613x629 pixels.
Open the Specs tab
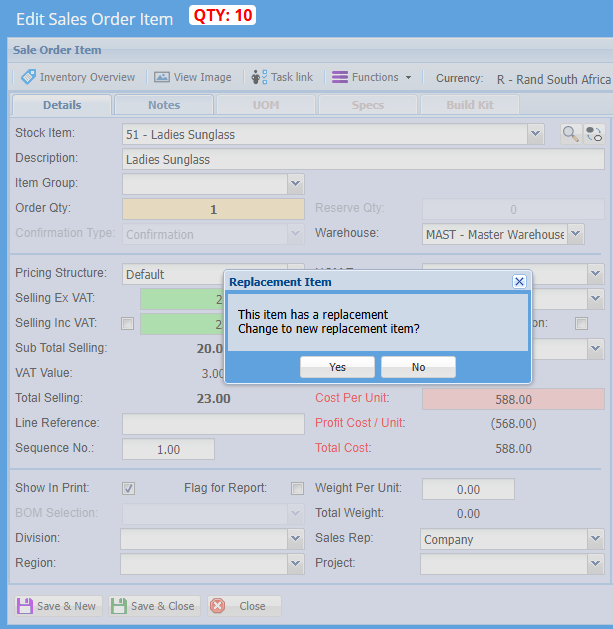click(367, 105)
